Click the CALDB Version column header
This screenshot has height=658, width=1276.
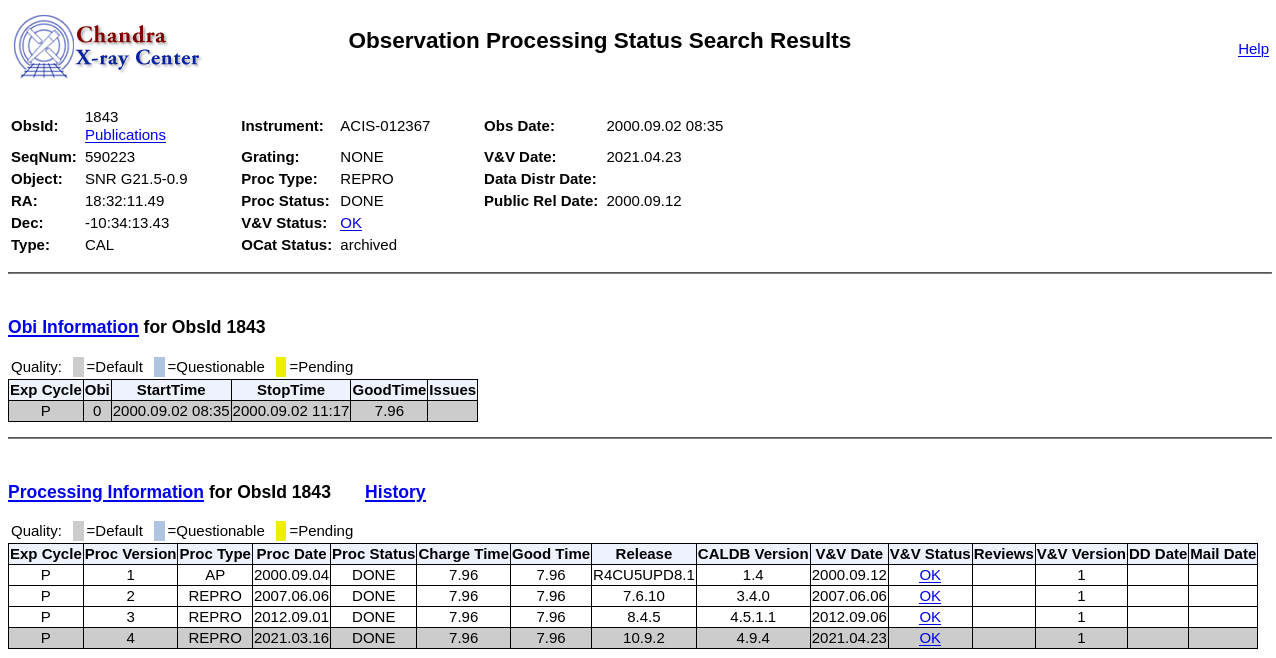753,554
